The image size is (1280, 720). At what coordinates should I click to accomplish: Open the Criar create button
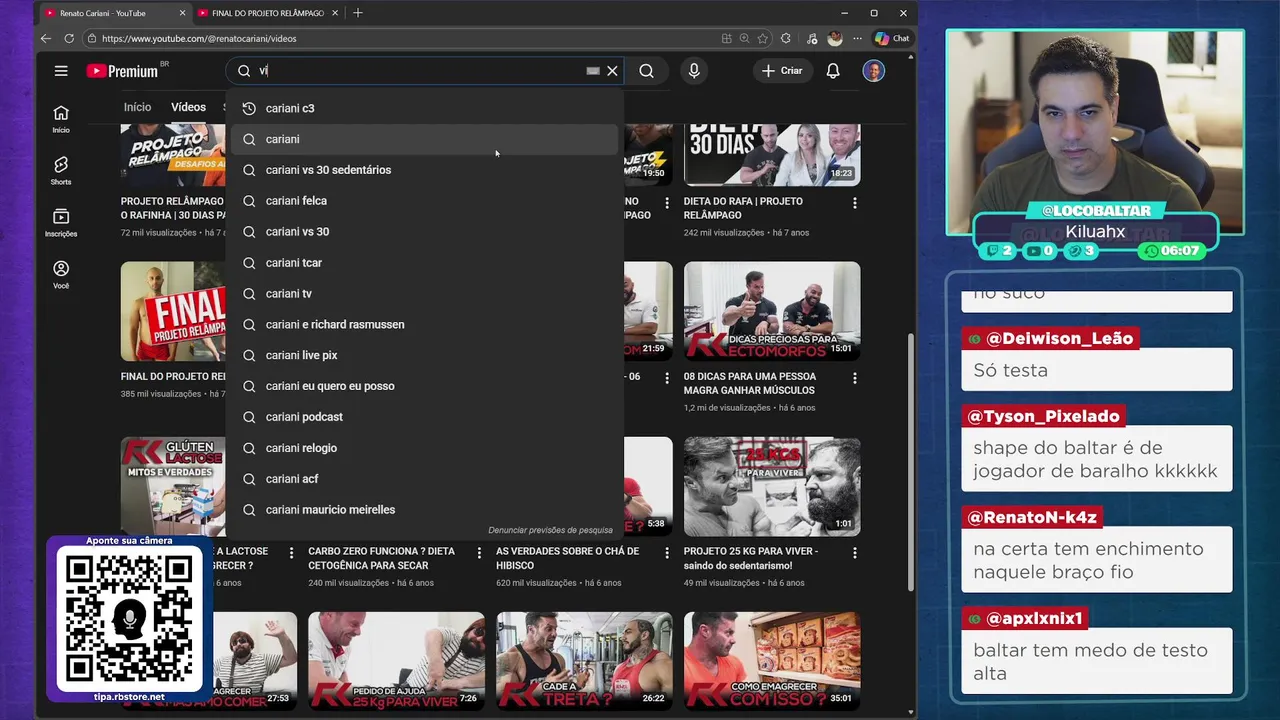782,71
